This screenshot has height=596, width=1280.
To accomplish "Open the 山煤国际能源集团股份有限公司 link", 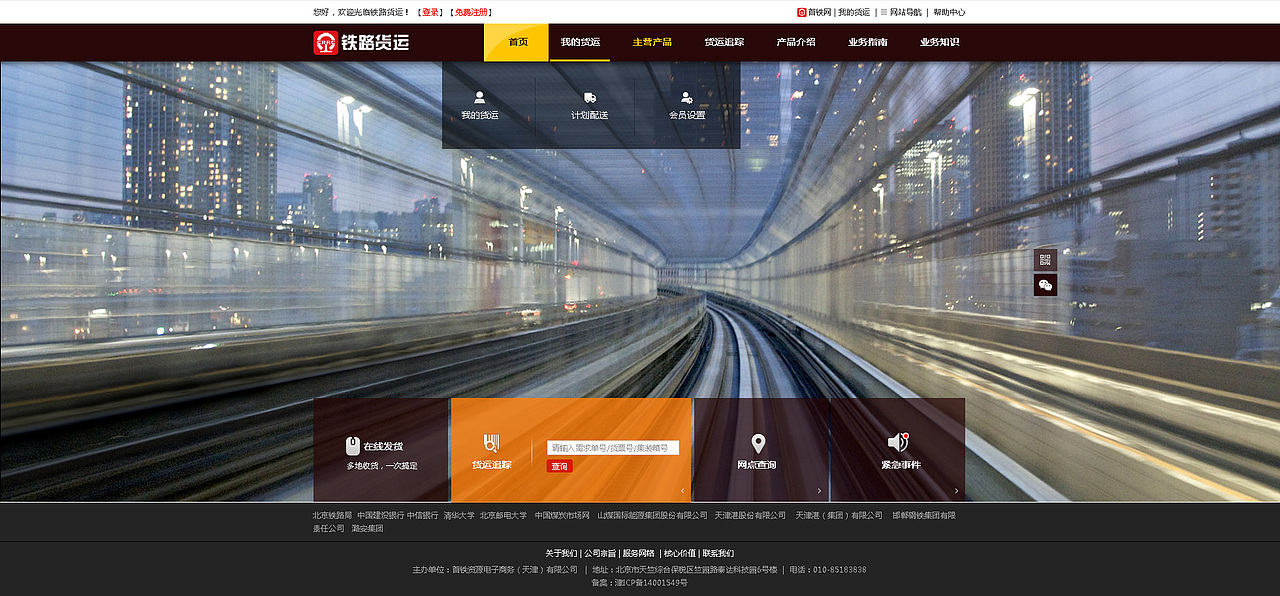I will (x=652, y=516).
